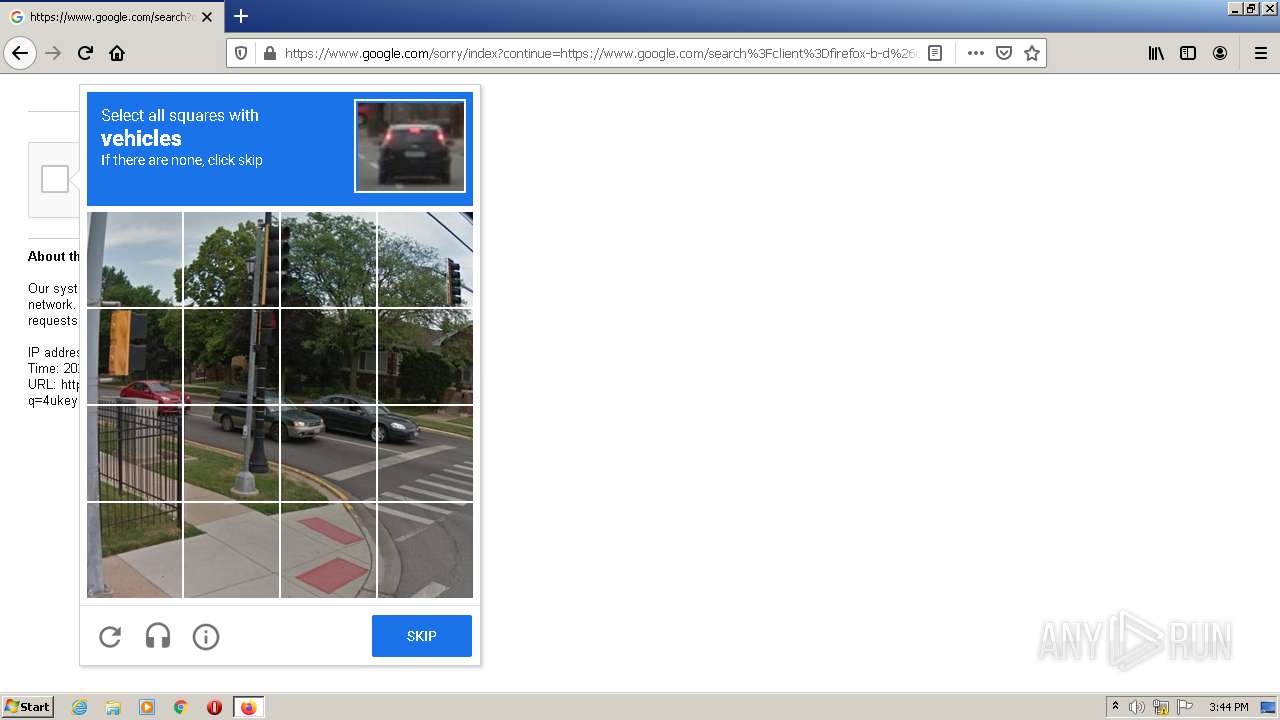View site security lock information

(269, 53)
